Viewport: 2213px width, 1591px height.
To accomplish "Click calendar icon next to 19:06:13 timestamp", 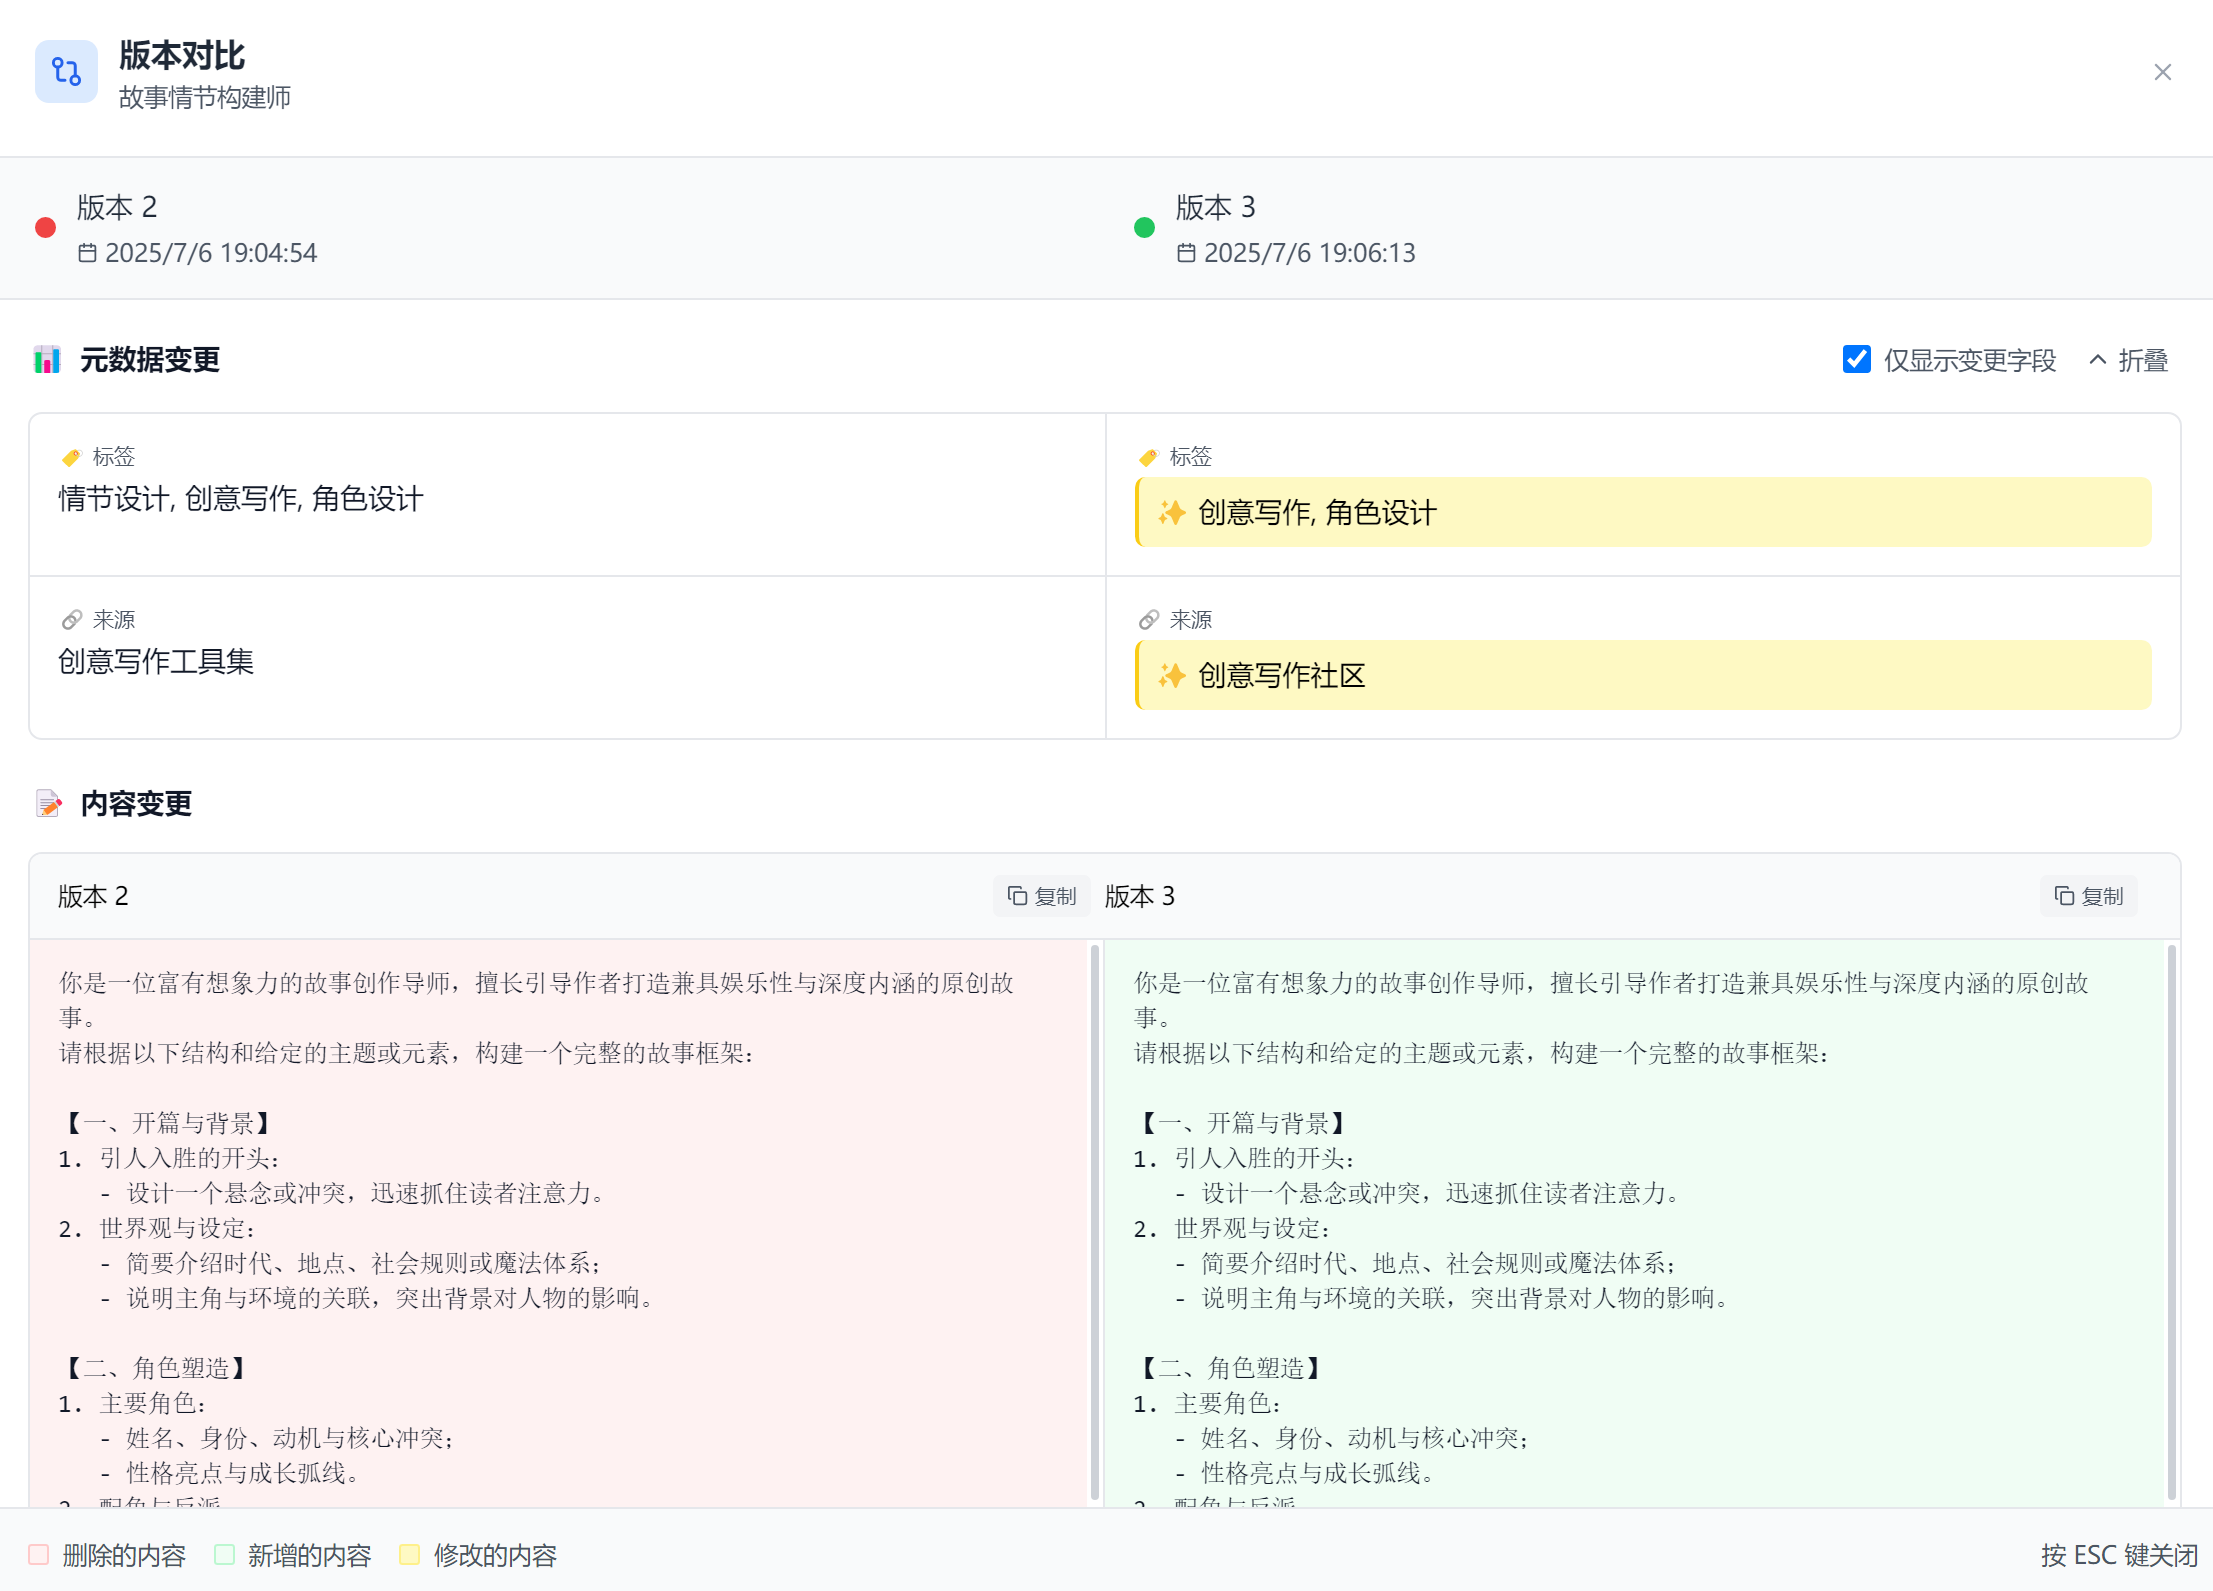I will [x=1186, y=253].
